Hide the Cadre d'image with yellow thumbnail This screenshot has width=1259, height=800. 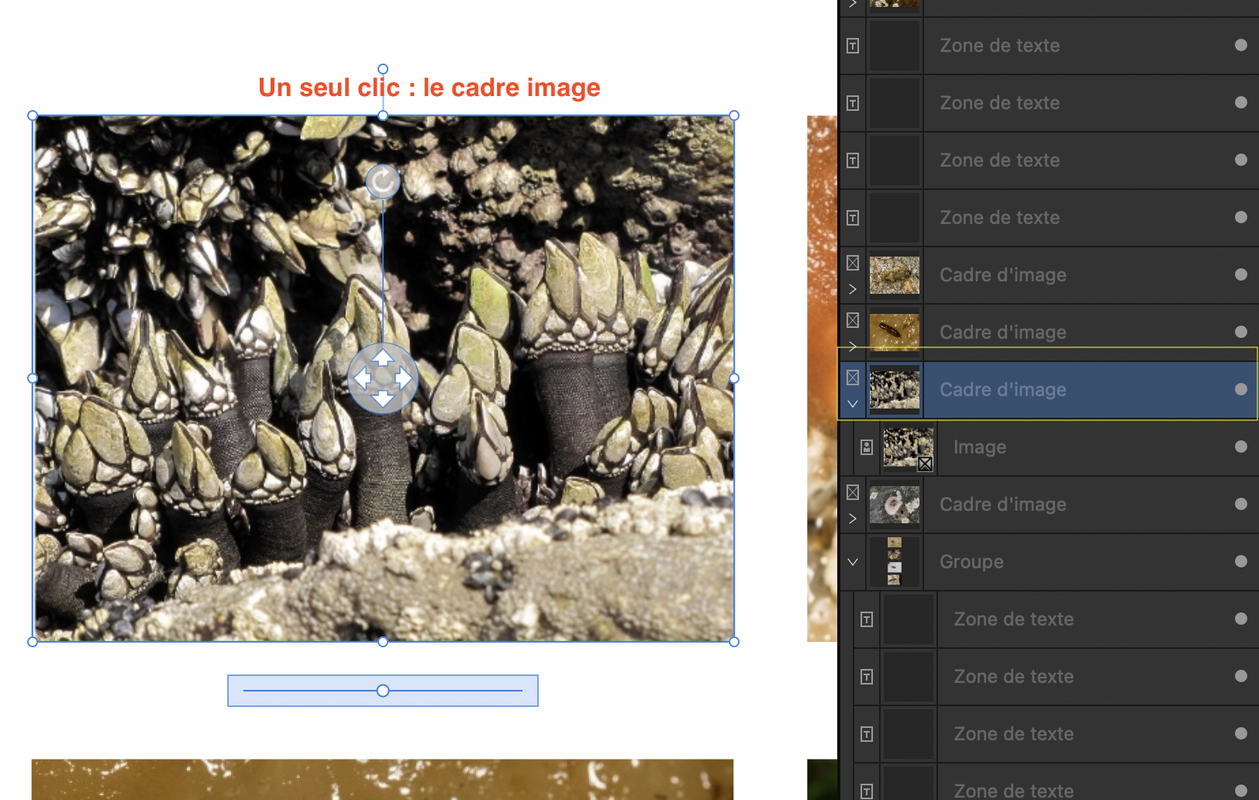[1241, 332]
